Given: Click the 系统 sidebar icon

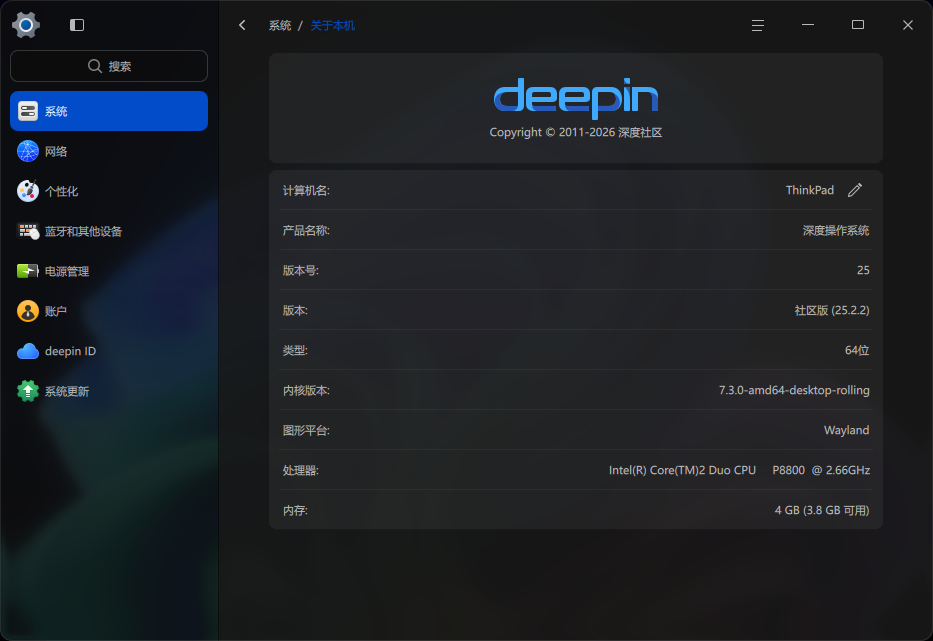Looking at the screenshot, I should [x=28, y=111].
